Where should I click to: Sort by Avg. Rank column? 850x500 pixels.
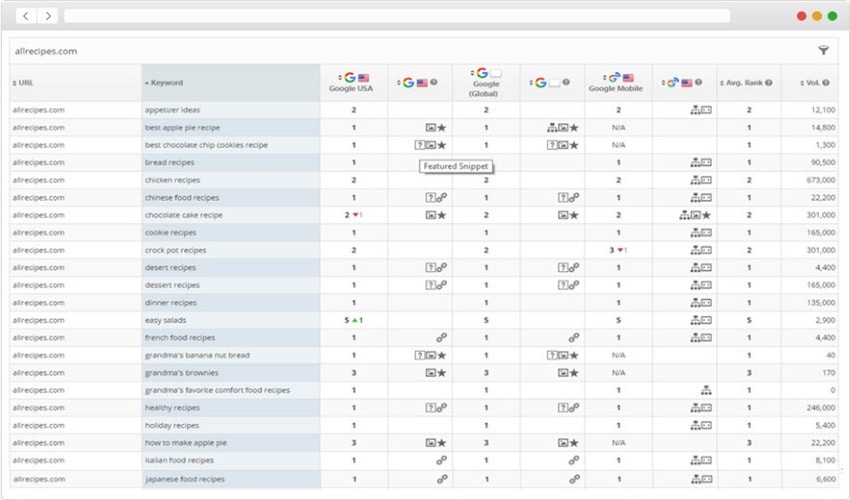[x=744, y=82]
